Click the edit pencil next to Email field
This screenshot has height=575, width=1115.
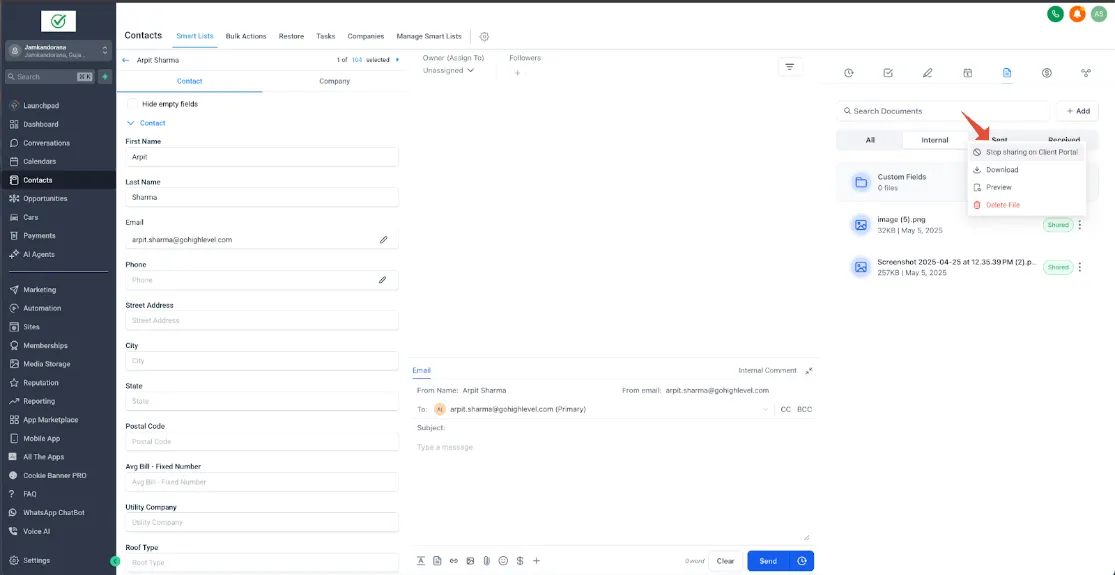383,240
